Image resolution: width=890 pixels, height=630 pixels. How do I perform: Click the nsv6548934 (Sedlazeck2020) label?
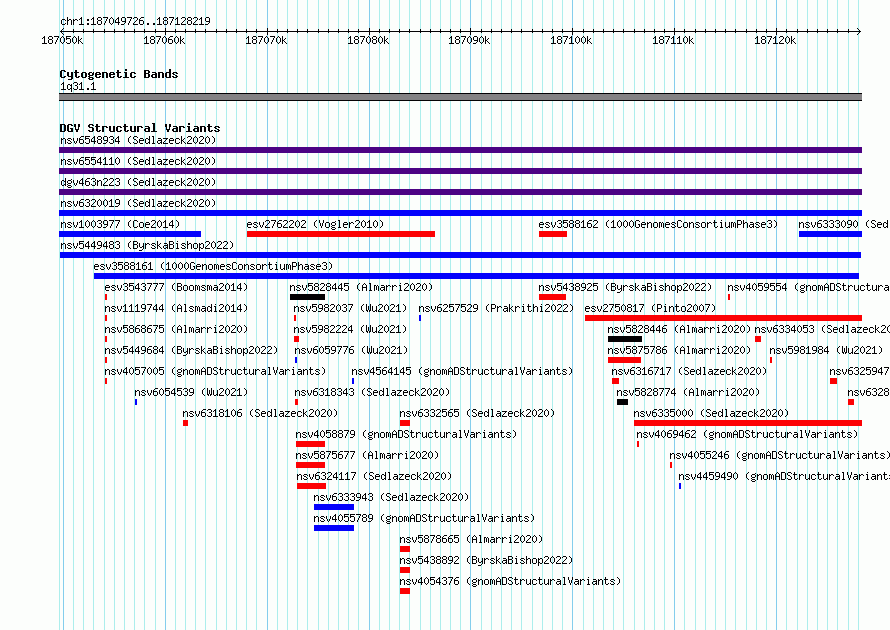pyautogui.click(x=138, y=140)
